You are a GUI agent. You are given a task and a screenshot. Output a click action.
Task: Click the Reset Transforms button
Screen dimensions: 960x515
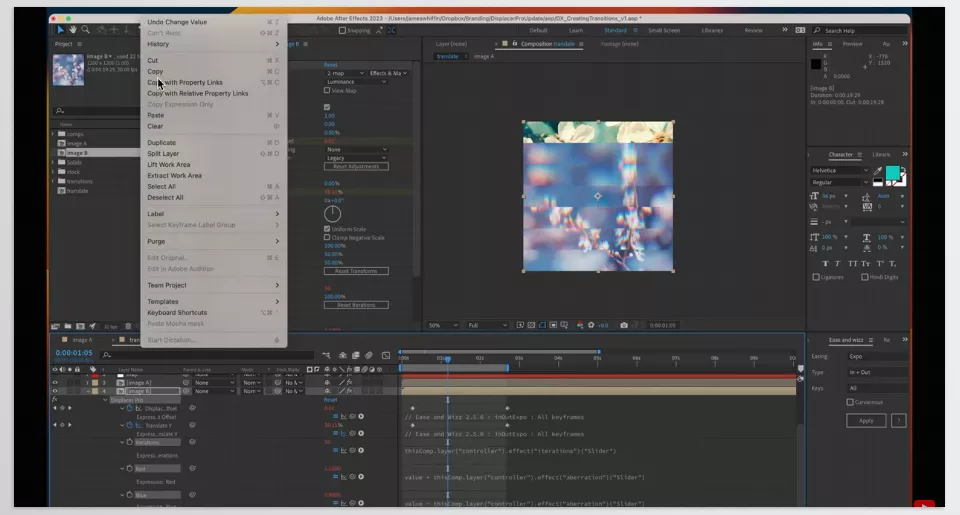[356, 271]
